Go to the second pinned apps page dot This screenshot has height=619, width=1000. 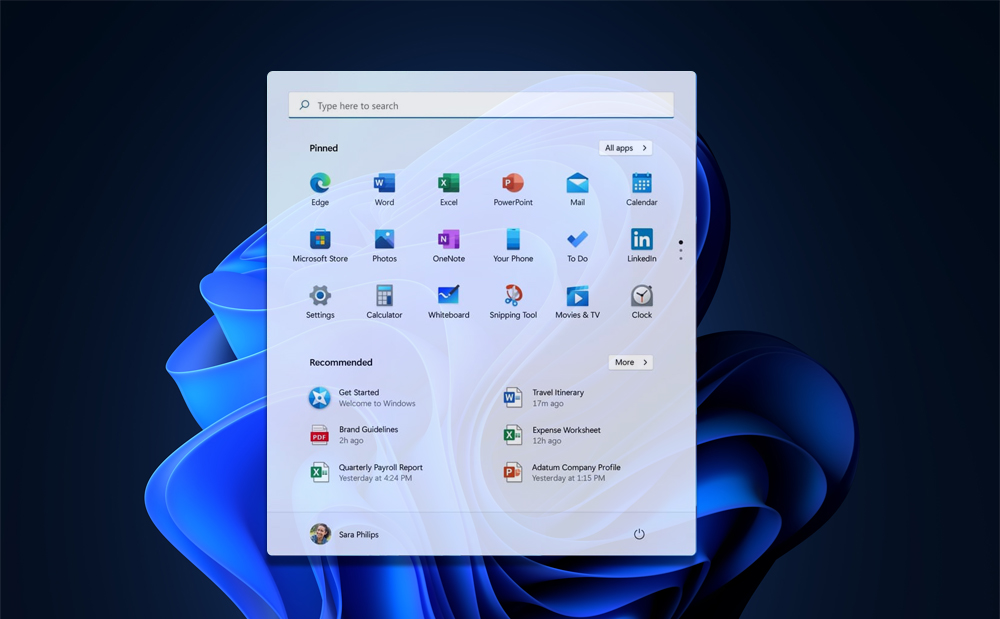680,251
